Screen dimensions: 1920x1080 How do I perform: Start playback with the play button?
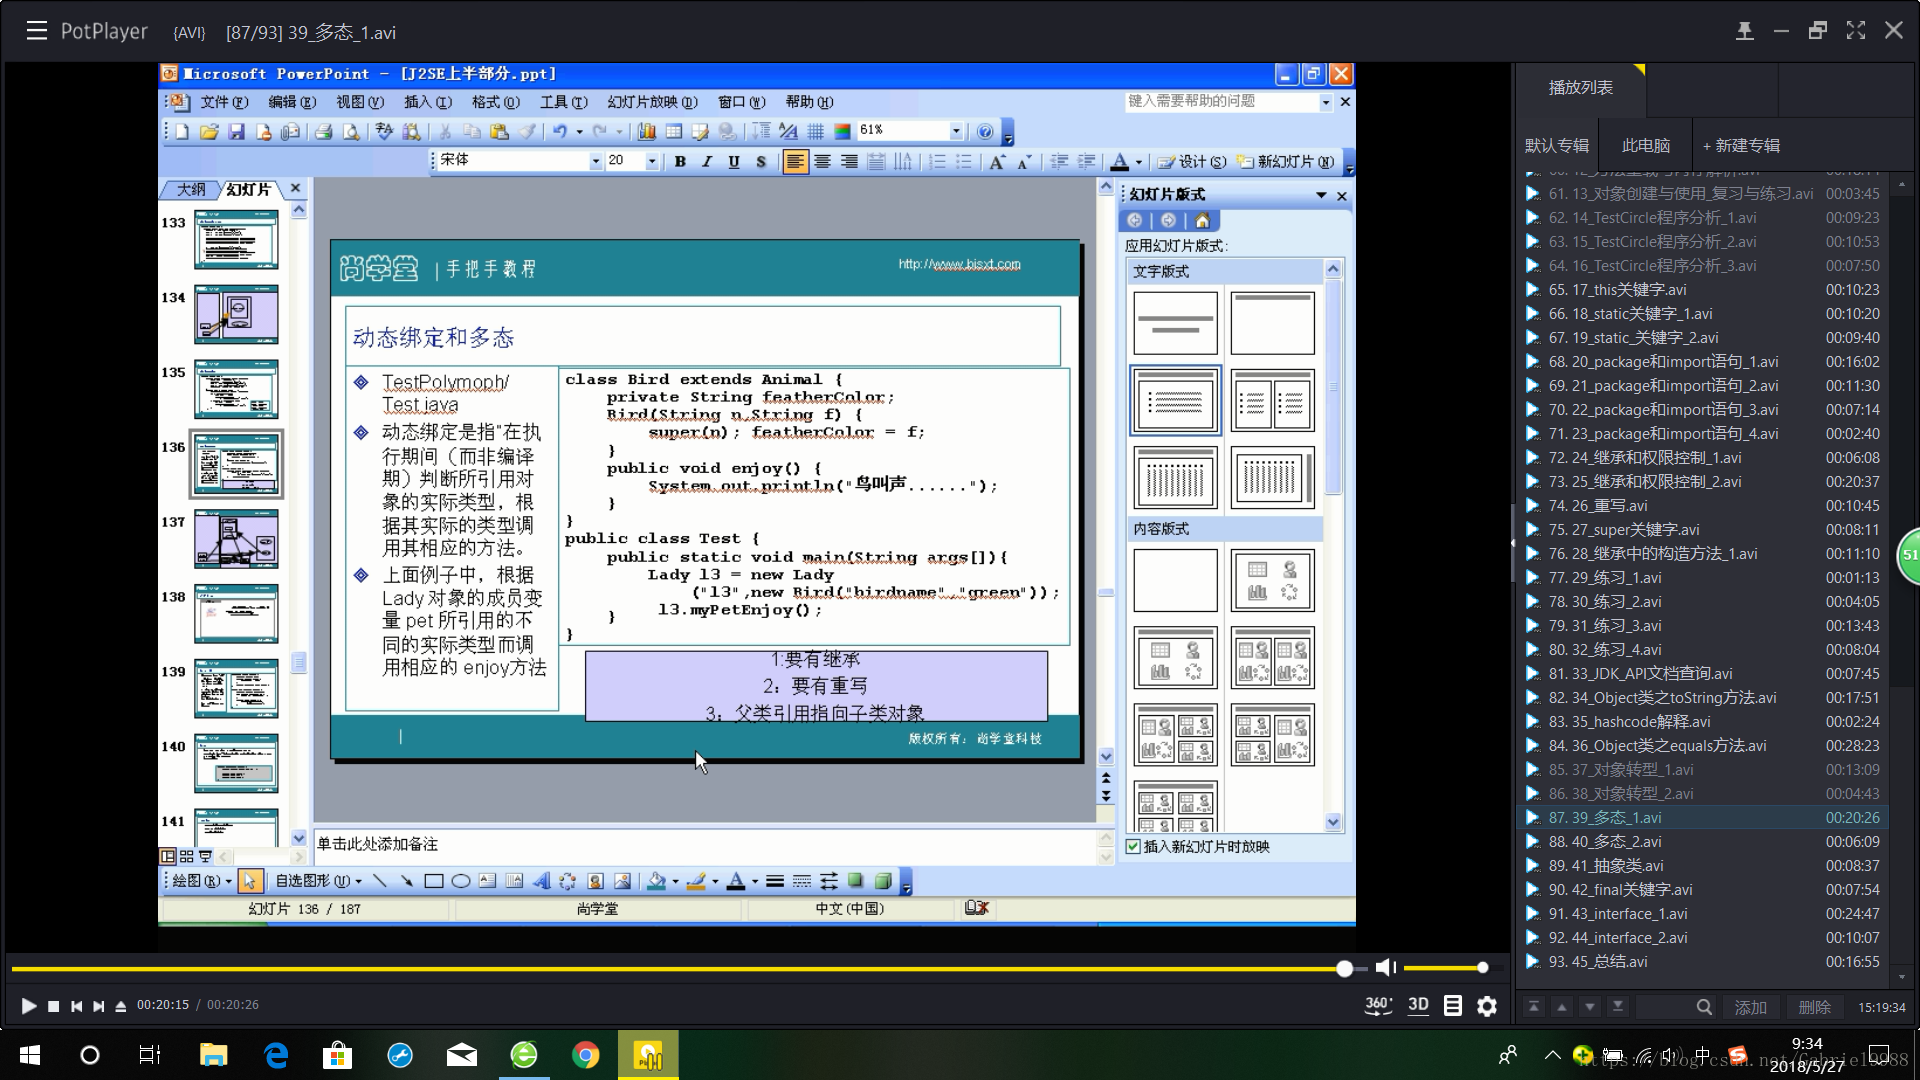coord(28,1006)
